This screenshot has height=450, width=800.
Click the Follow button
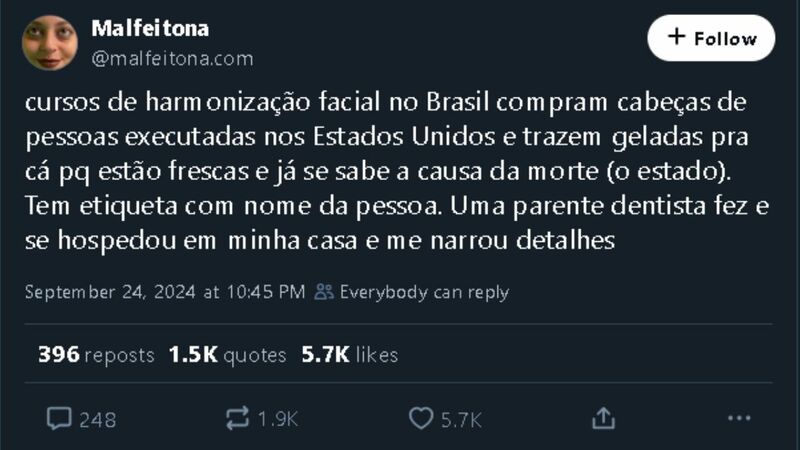(711, 38)
